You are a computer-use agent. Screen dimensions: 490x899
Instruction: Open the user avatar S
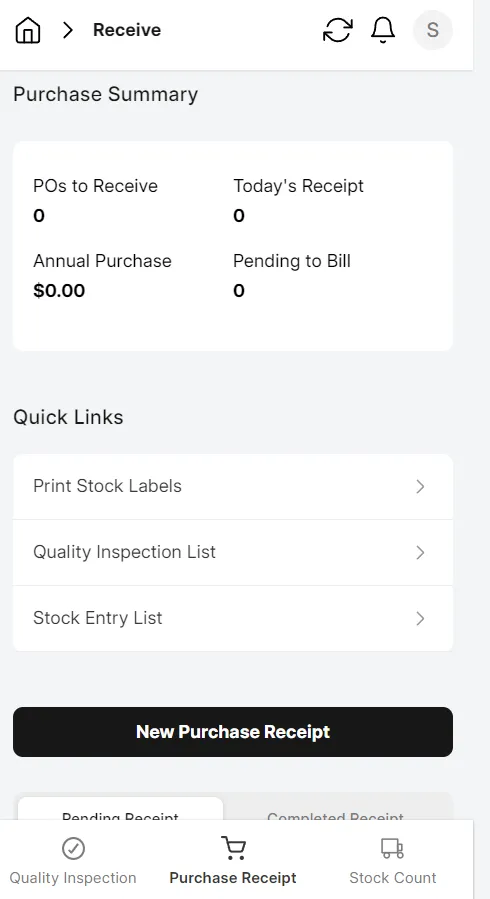433,30
